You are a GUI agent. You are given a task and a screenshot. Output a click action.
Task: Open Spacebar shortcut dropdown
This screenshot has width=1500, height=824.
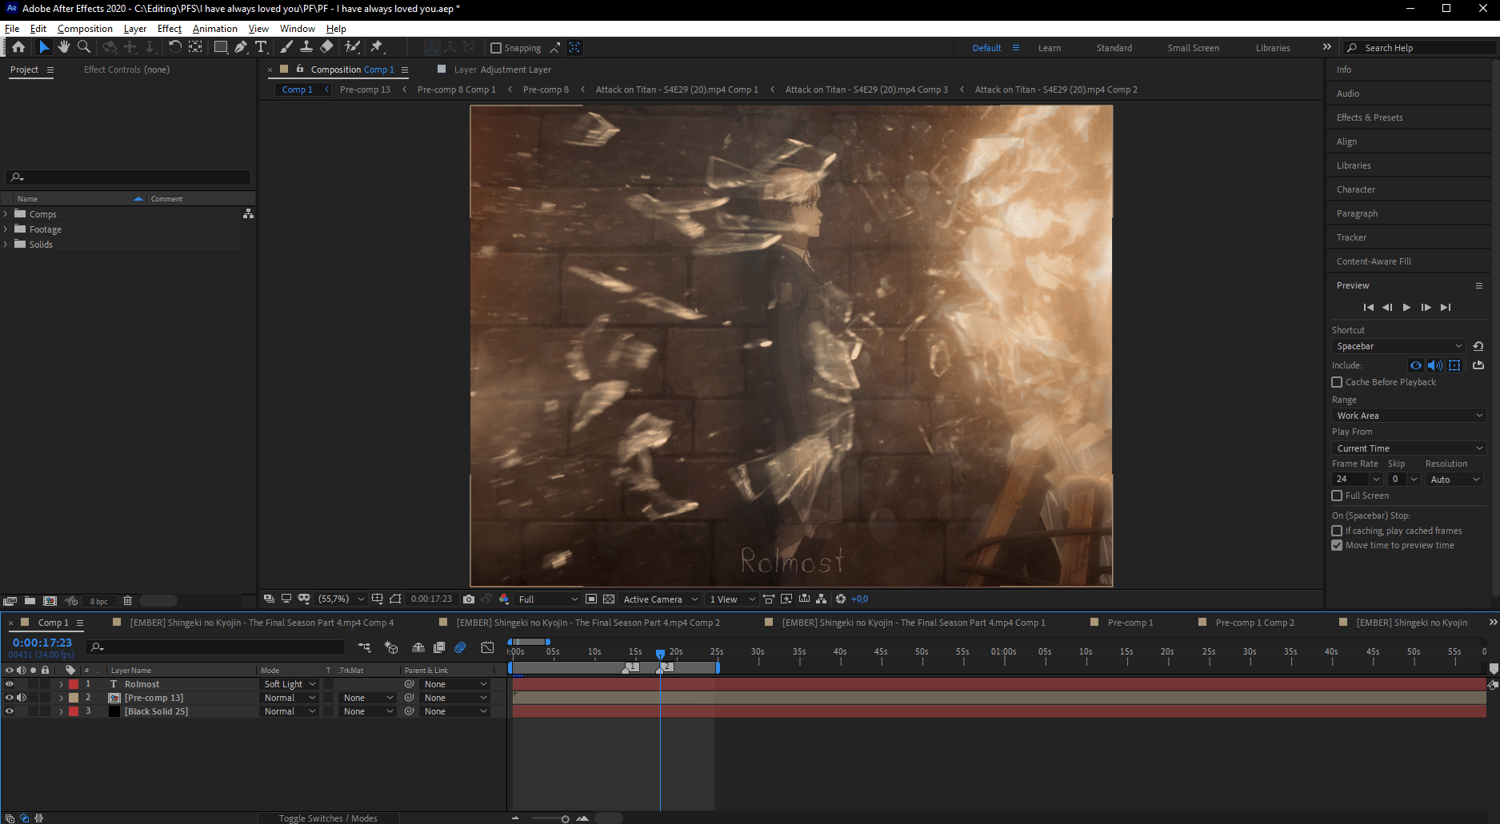[x=1399, y=346]
